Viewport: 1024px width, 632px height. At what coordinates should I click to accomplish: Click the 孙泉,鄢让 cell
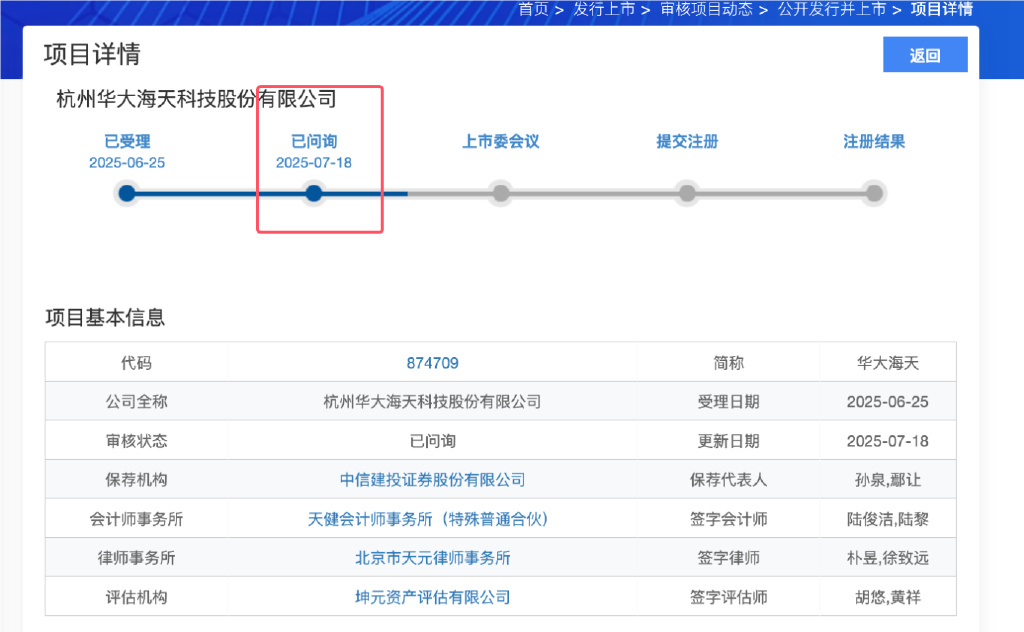[888, 480]
